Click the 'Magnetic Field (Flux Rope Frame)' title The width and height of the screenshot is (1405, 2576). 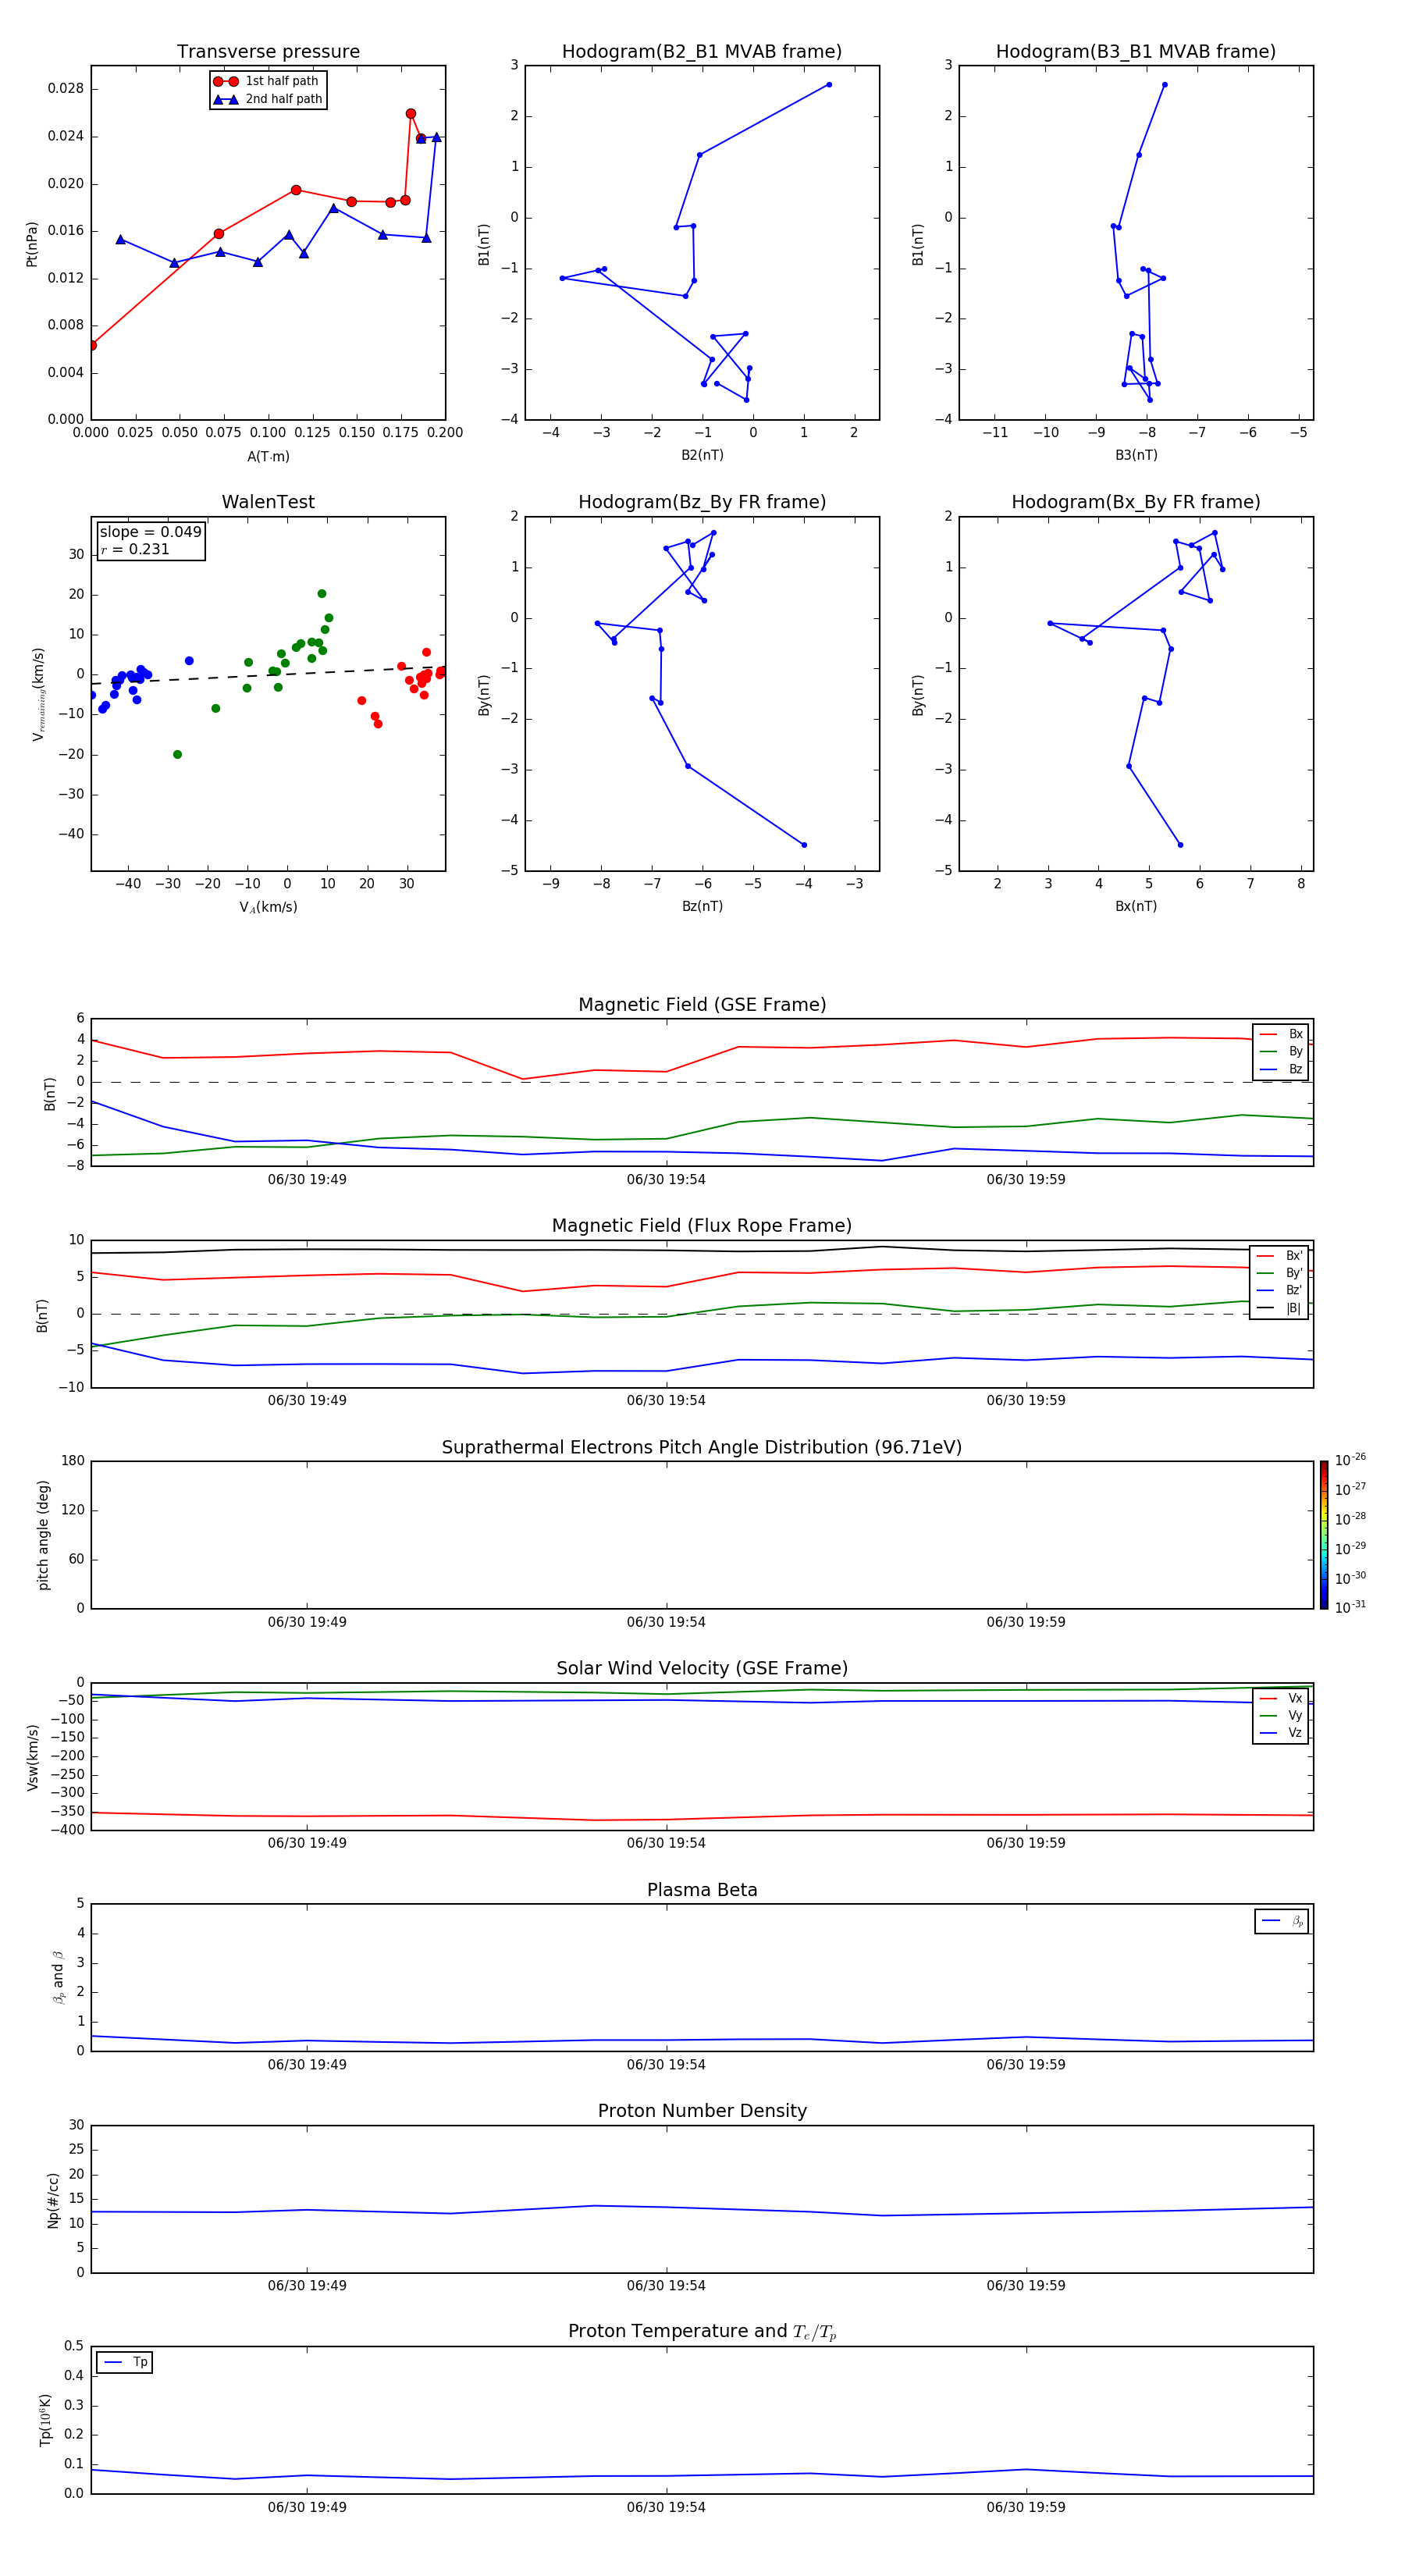(702, 1226)
